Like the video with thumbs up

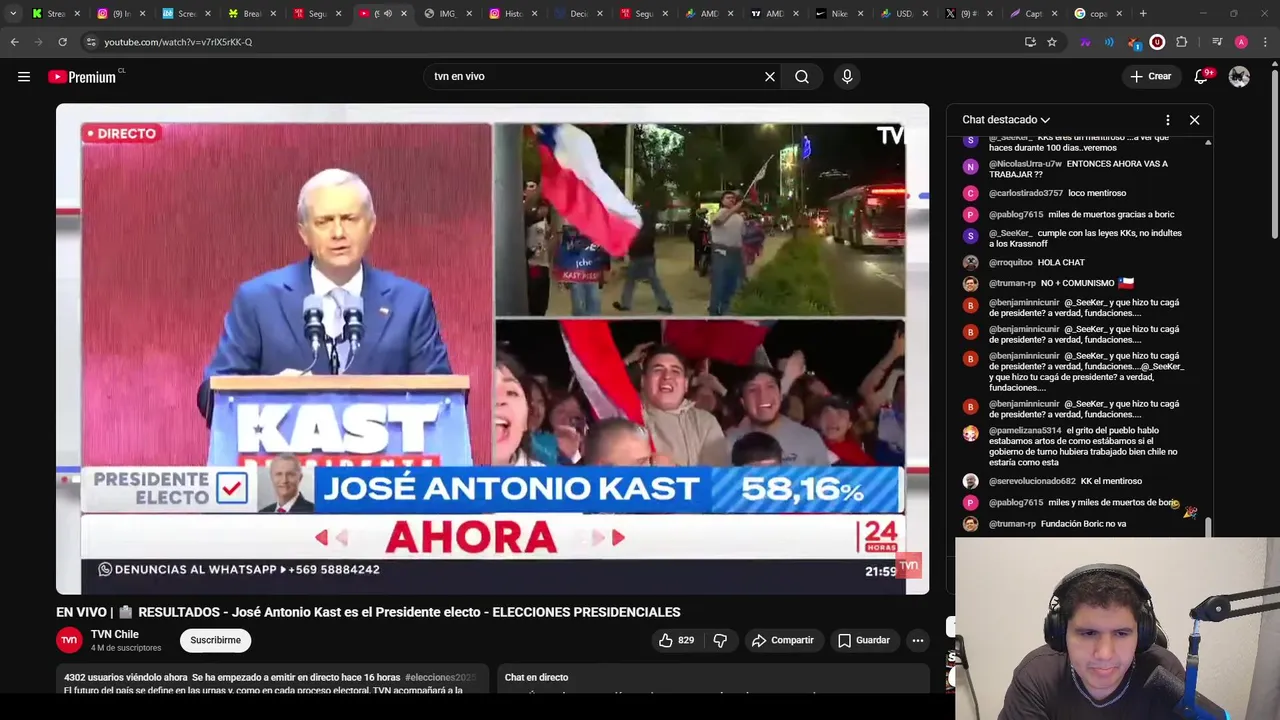click(x=676, y=640)
